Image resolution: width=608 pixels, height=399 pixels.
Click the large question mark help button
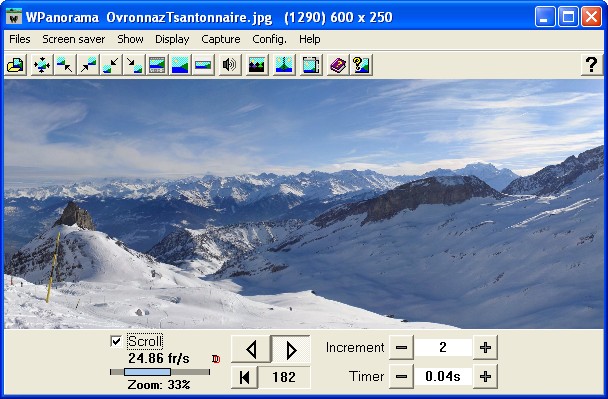[591, 65]
